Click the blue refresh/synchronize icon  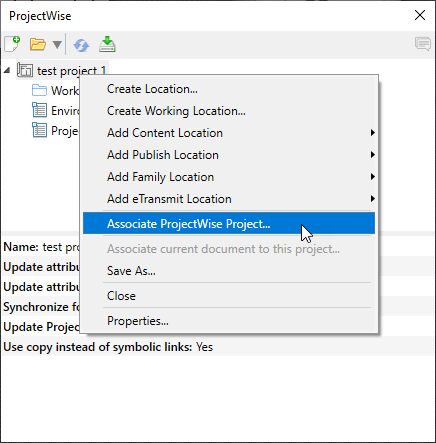click(x=81, y=45)
